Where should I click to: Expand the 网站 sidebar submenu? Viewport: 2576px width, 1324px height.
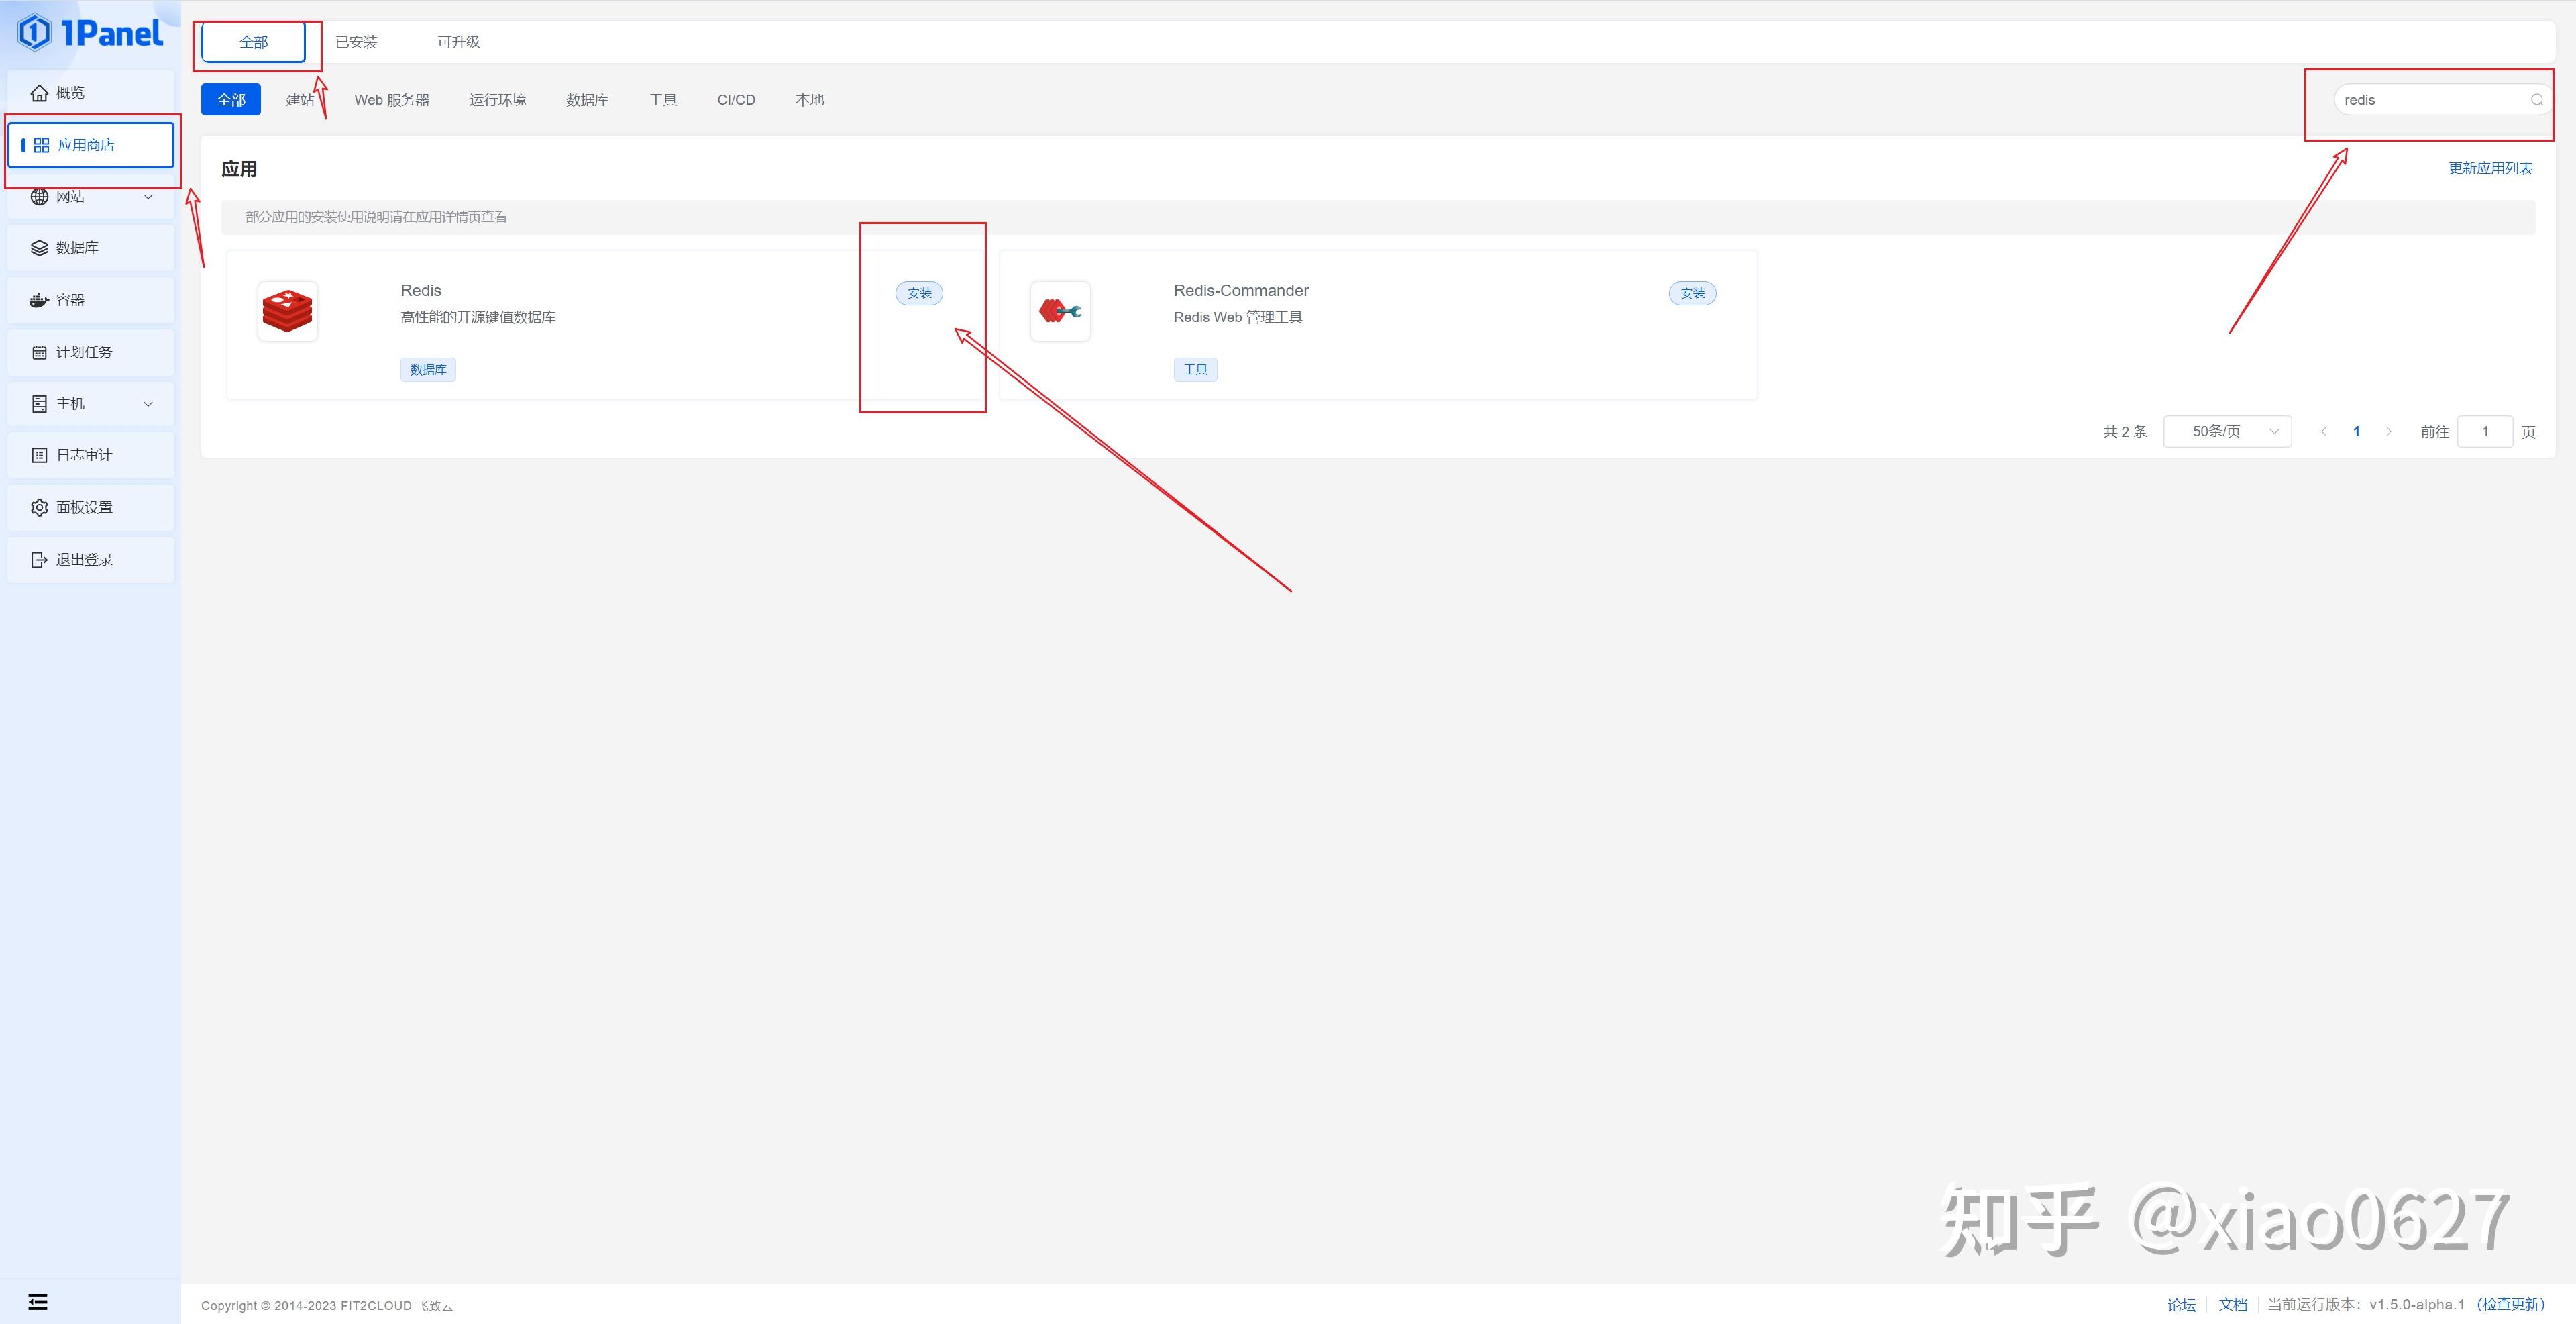90,197
